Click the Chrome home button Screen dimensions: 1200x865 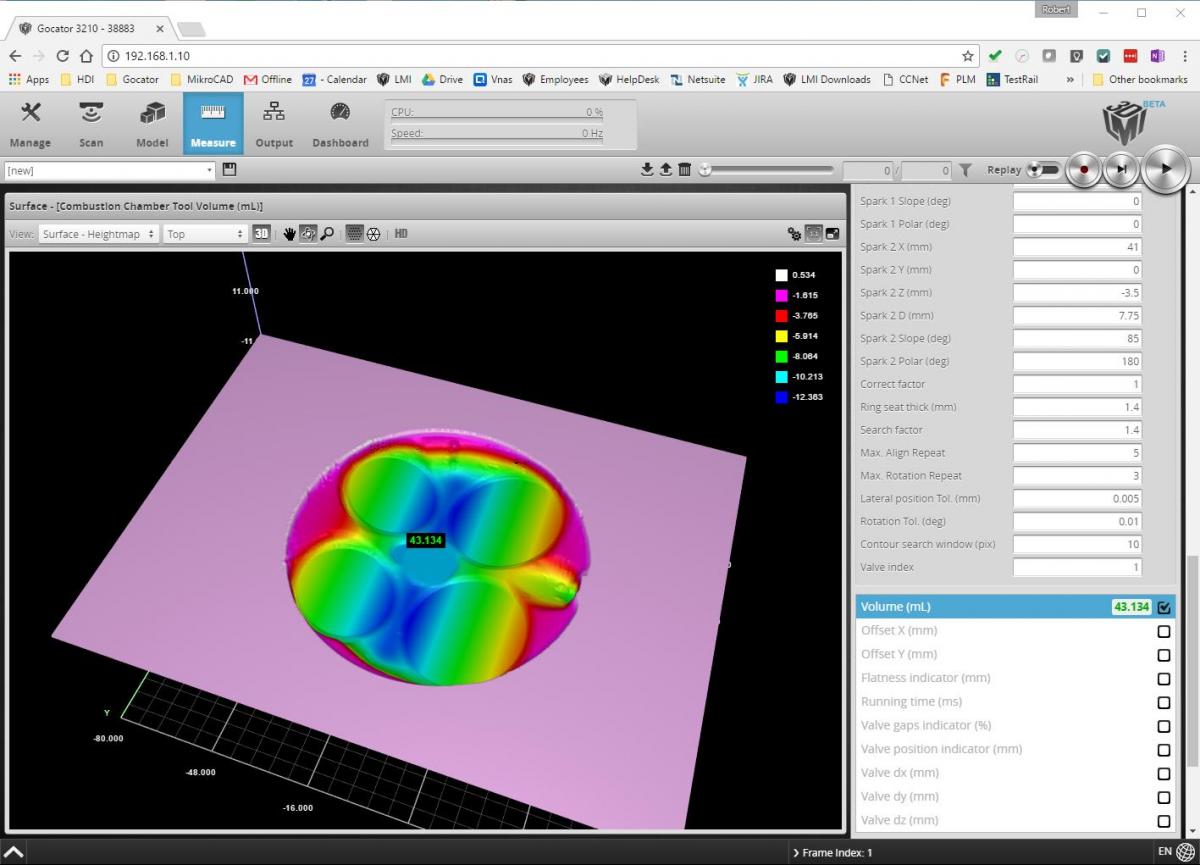[x=86, y=56]
